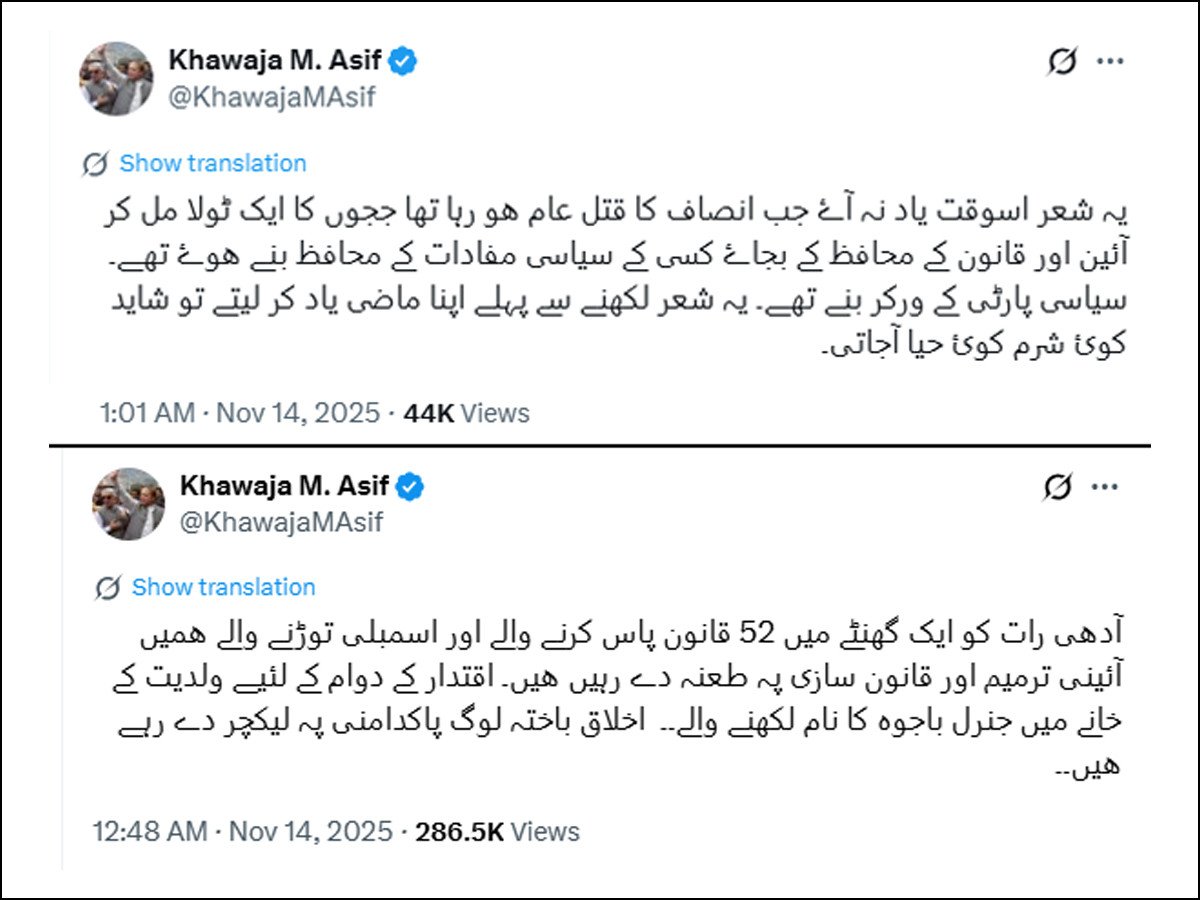Click the Khawaja M. Asif name, 1:01 AM tweet
The image size is (1200, 900).
pyautogui.click(x=274, y=61)
